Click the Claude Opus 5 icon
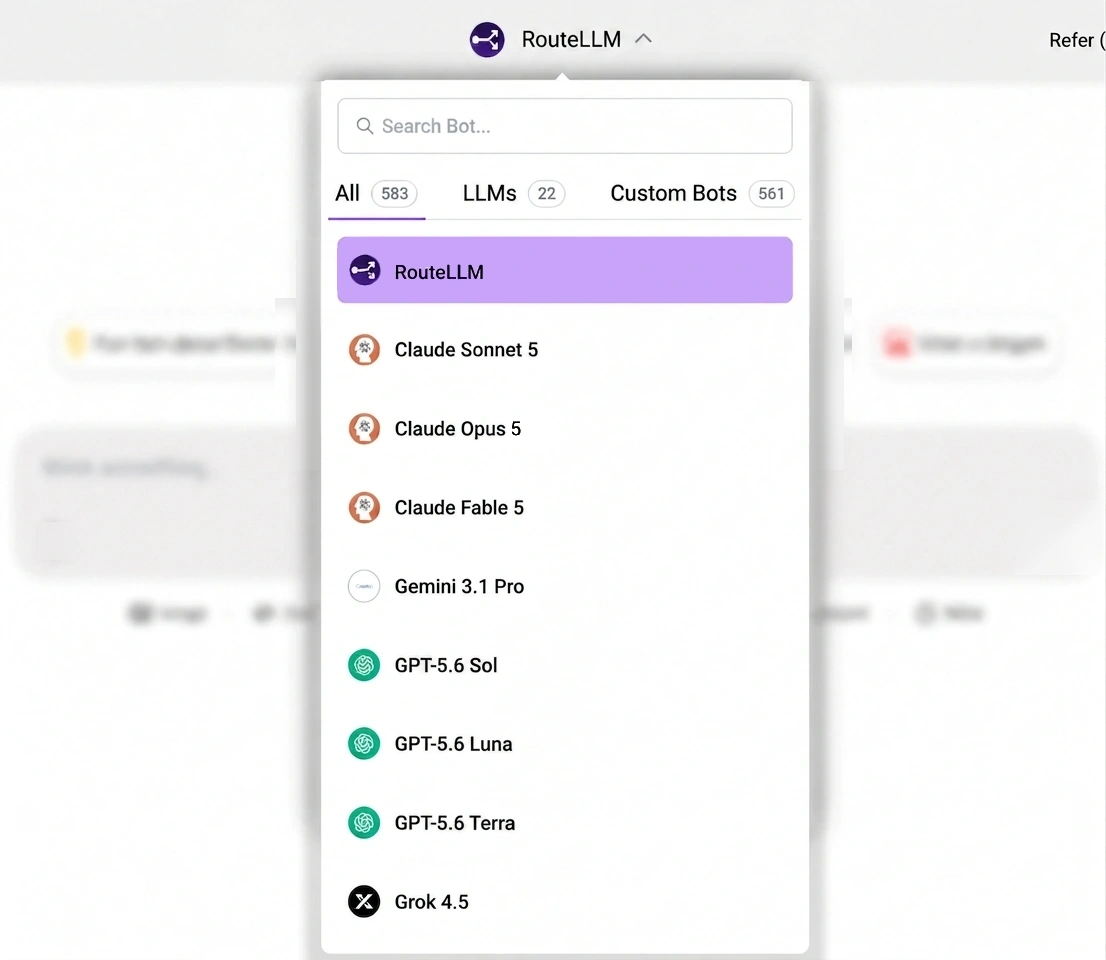Screen dimensions: 1106x960 (x=364, y=429)
